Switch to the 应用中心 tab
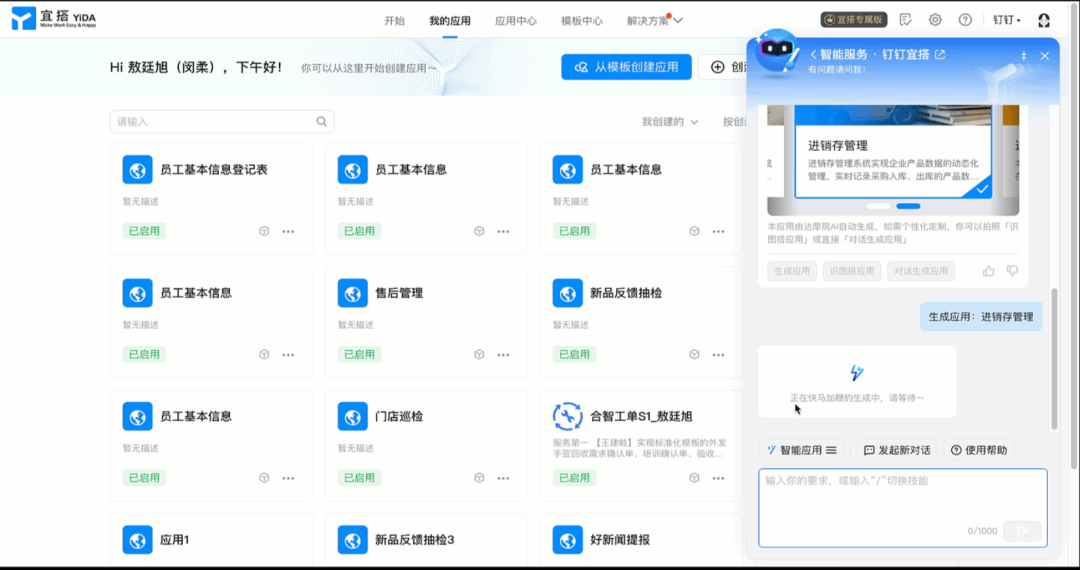1080x570 pixels. [515, 20]
